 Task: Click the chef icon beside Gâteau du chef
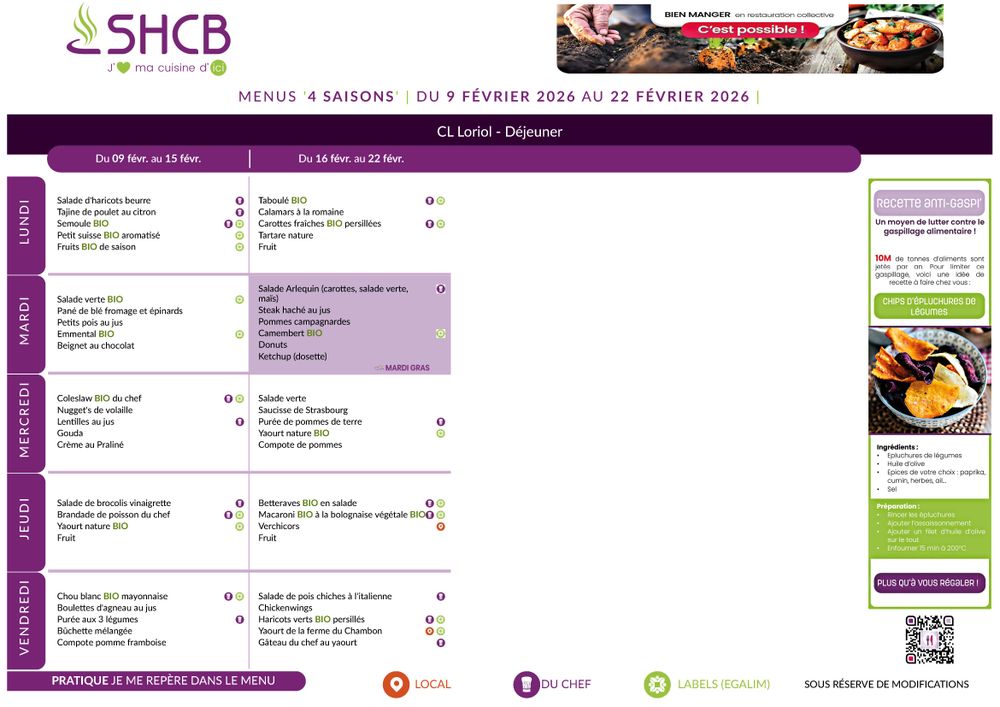pyautogui.click(x=440, y=643)
